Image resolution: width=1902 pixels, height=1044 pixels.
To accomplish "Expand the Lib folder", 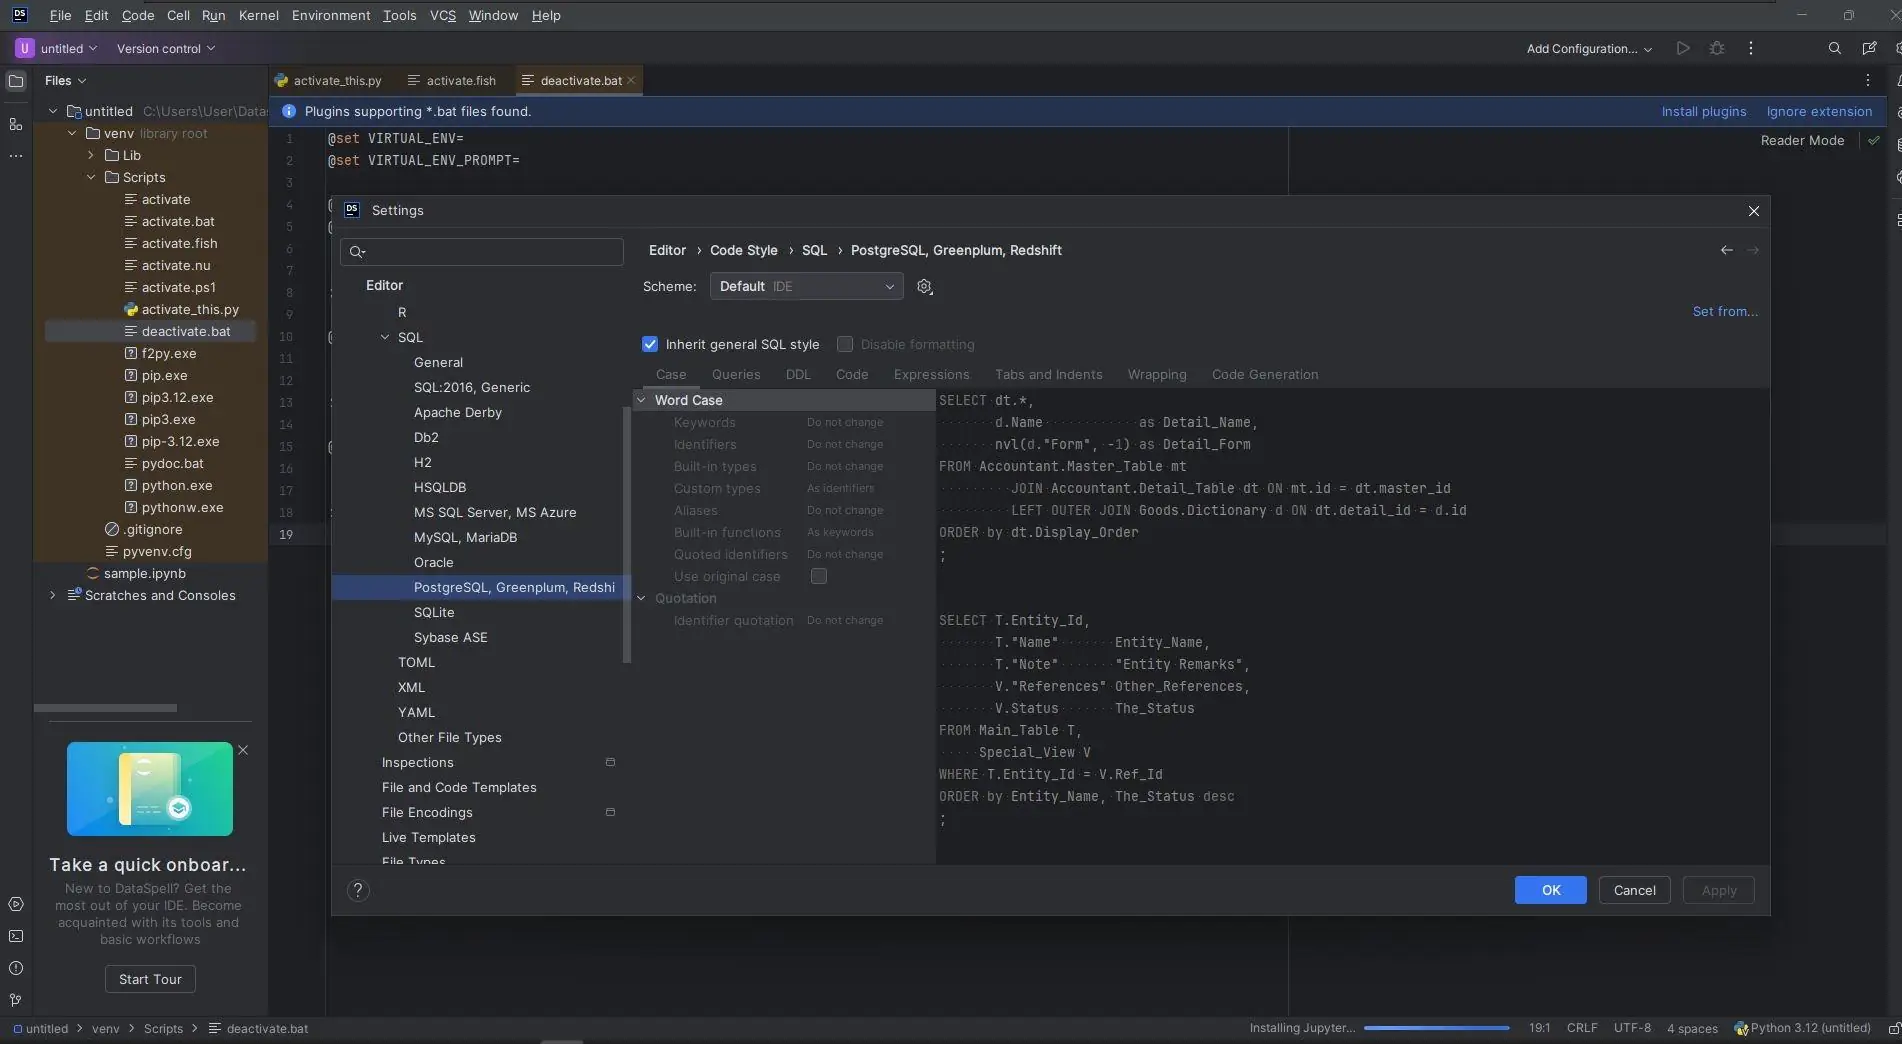I will point(91,155).
